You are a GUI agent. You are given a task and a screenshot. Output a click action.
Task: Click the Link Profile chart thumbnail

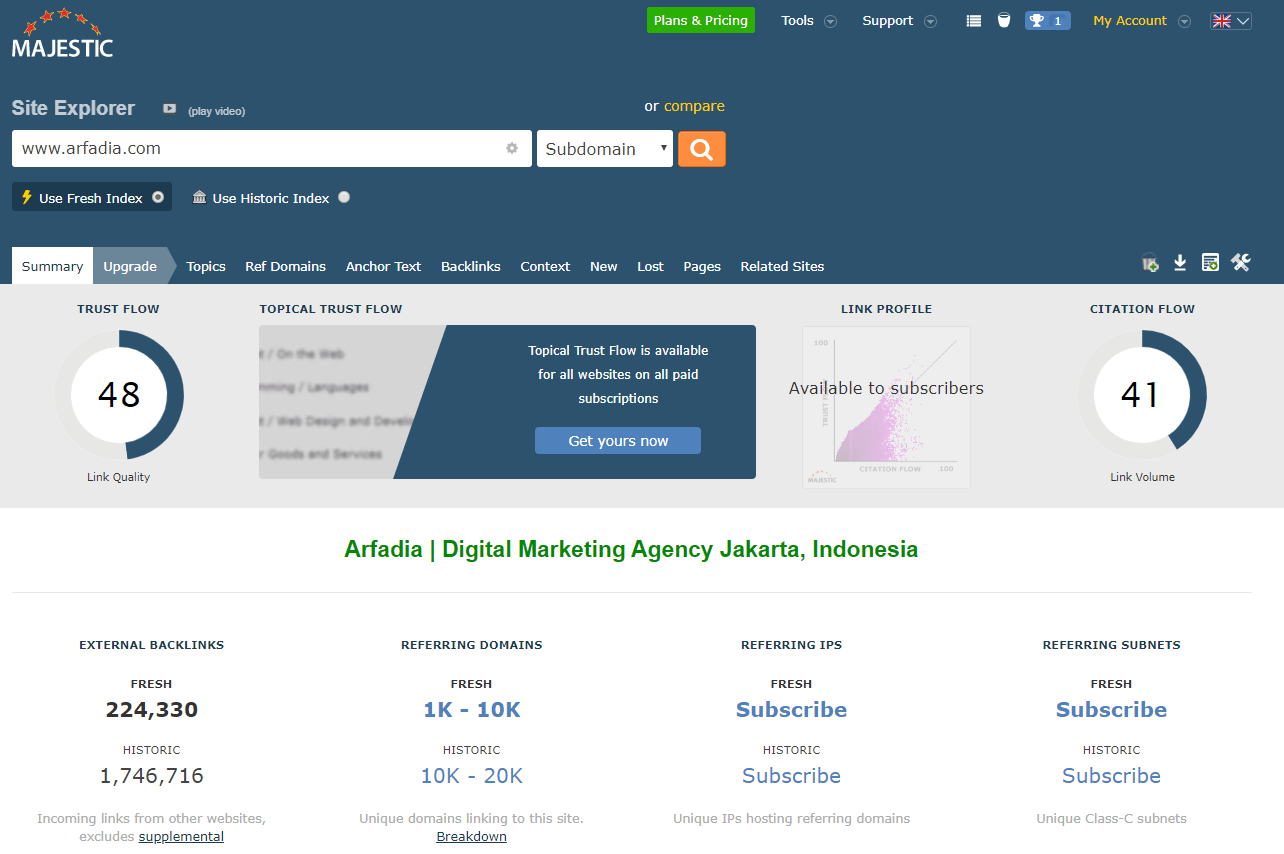(886, 407)
